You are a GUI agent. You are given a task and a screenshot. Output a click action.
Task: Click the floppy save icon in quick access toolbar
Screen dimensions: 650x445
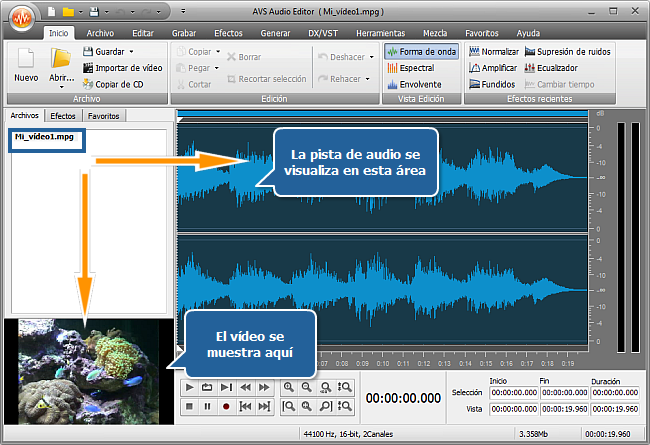(x=95, y=12)
